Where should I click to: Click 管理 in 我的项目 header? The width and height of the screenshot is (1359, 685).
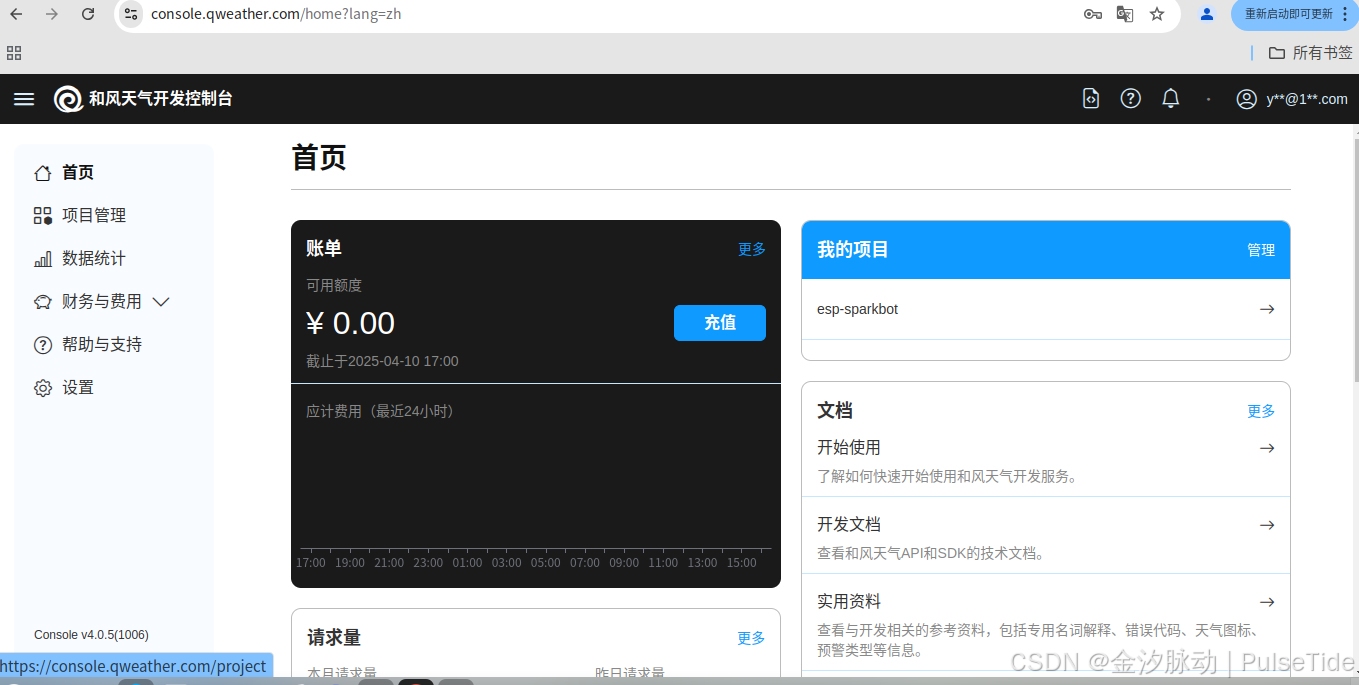(x=1261, y=250)
